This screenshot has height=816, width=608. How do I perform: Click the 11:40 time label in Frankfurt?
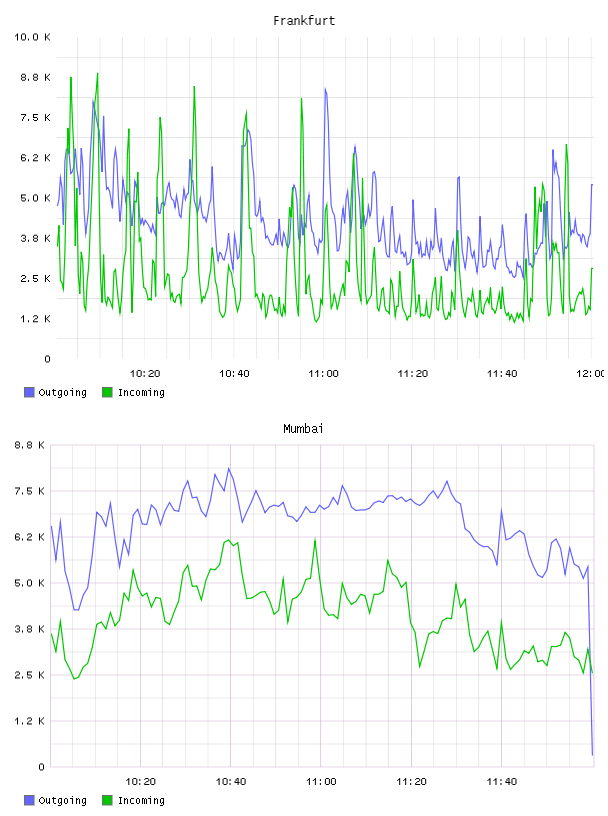(x=502, y=374)
